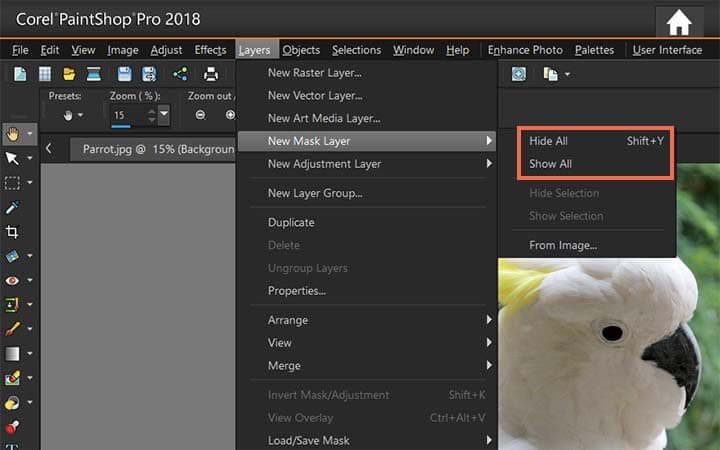Click Palettes in the menu bar
Image resolution: width=720 pixels, height=450 pixels.
coord(594,50)
